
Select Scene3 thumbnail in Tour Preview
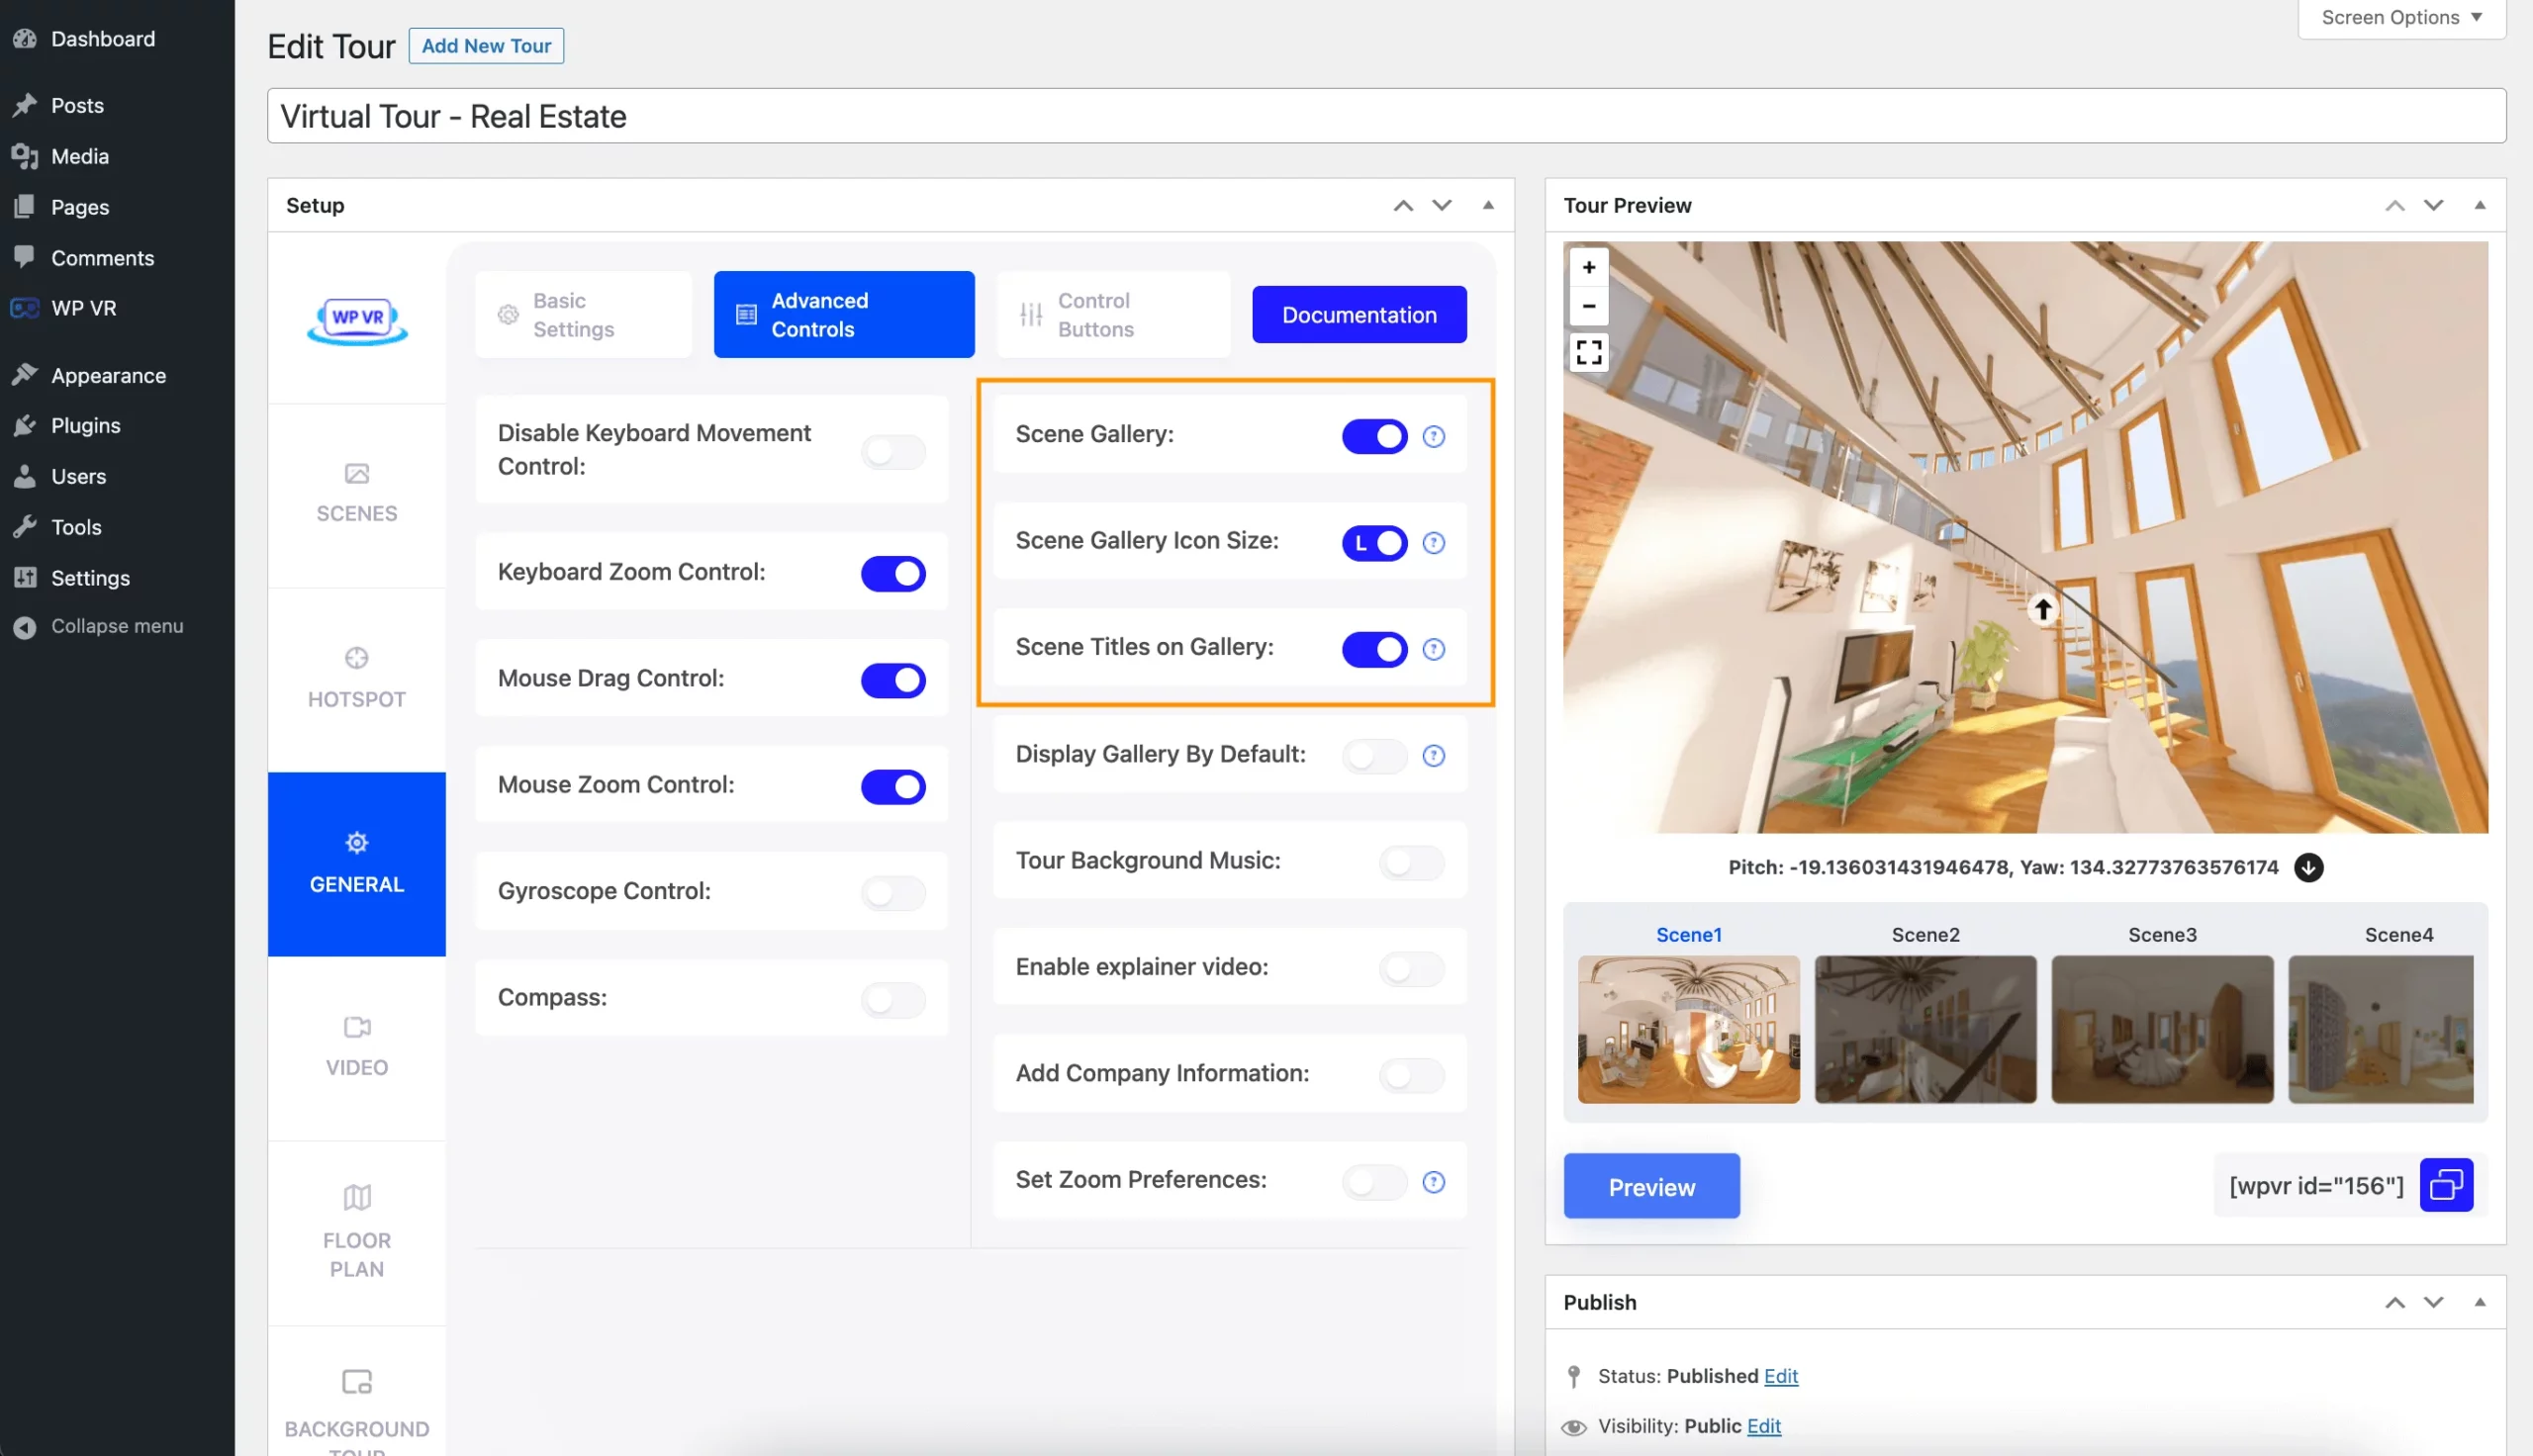coord(2162,1028)
